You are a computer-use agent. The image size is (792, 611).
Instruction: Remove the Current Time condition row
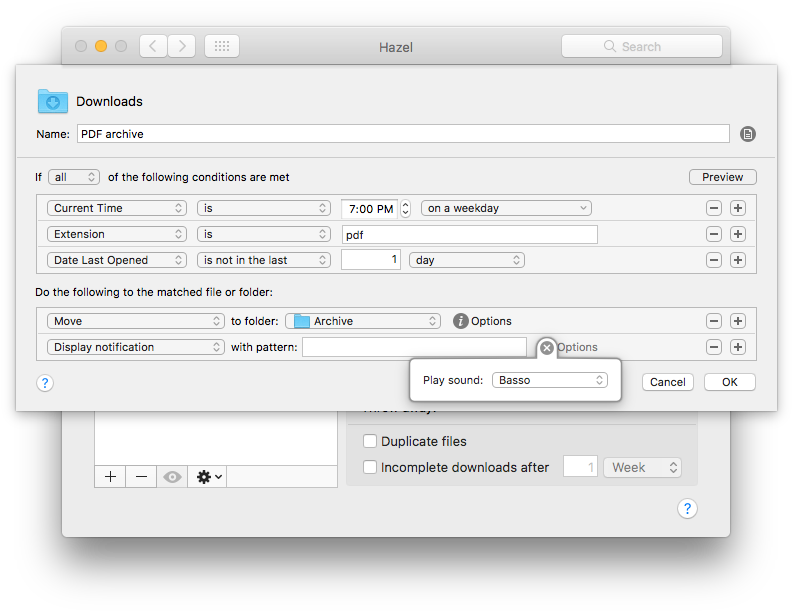714,208
